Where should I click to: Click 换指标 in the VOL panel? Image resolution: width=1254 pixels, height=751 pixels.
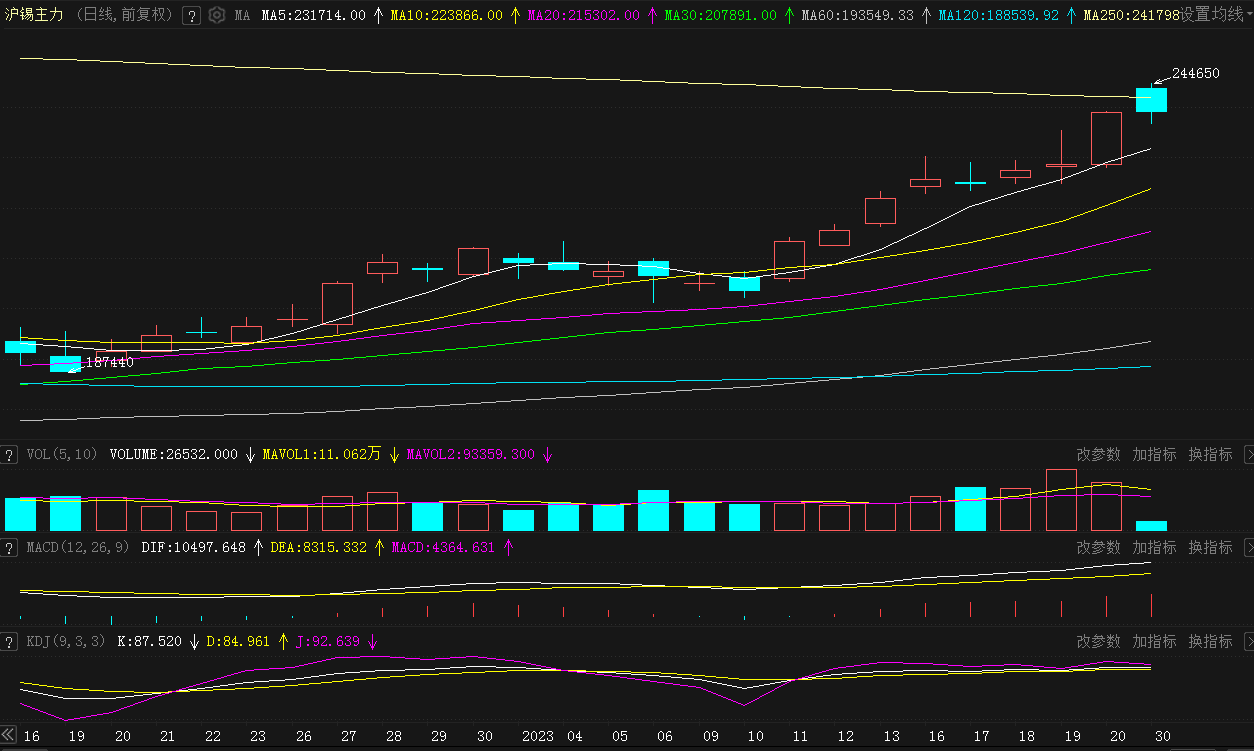click(x=1210, y=454)
